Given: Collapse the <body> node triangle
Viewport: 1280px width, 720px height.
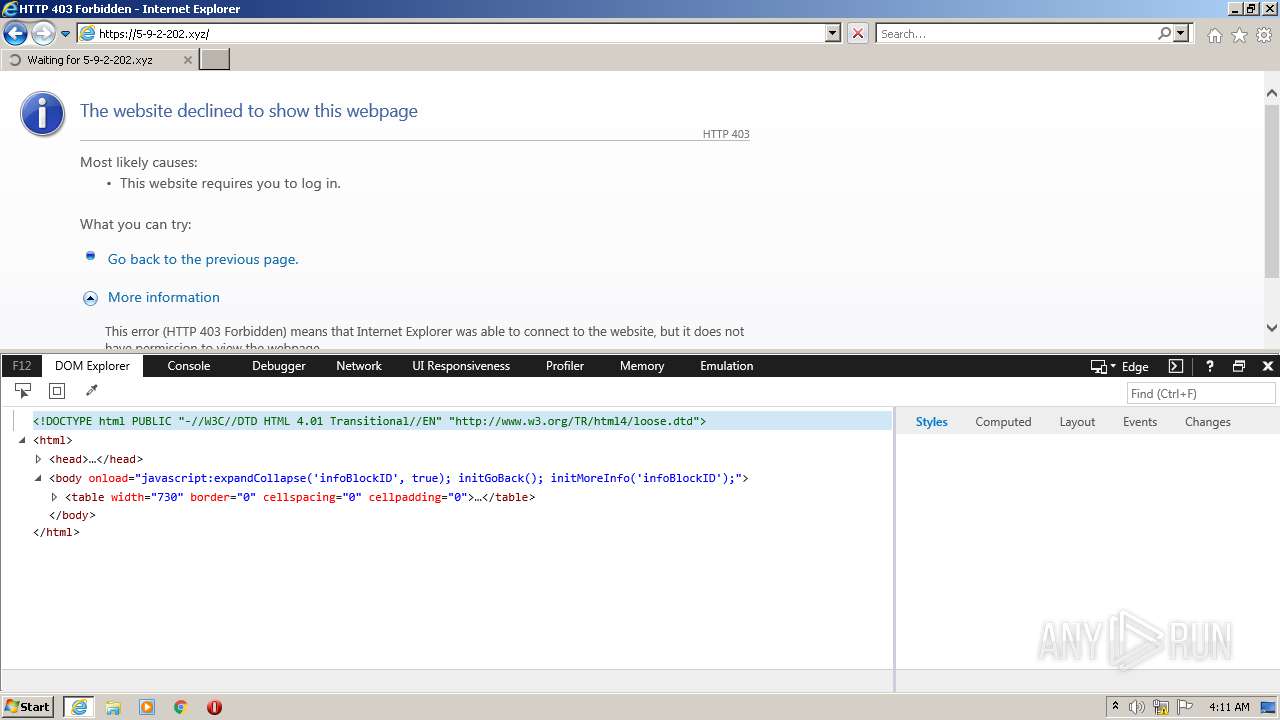Looking at the screenshot, I should tap(38, 479).
